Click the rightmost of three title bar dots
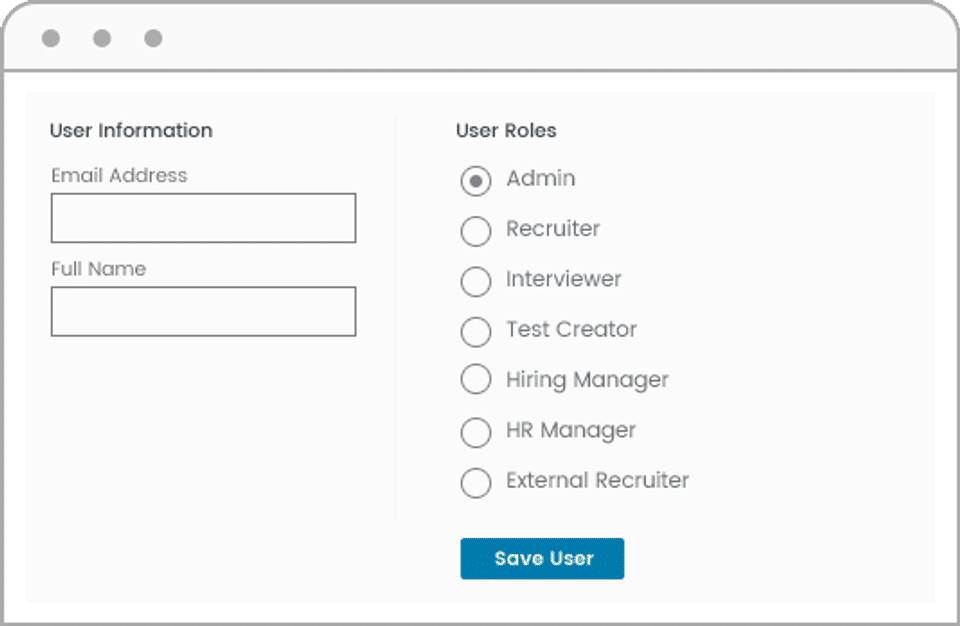The image size is (960, 626). tap(153, 38)
